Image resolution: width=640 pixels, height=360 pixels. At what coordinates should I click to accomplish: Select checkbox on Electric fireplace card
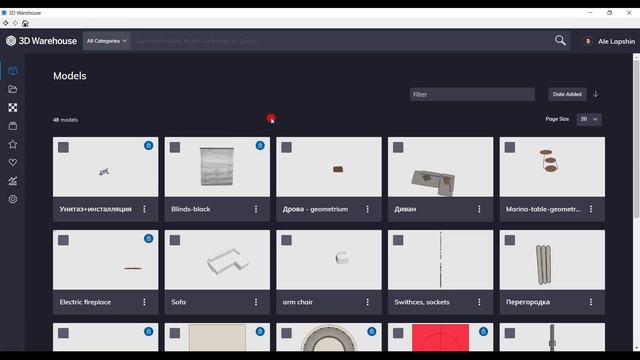(63, 240)
